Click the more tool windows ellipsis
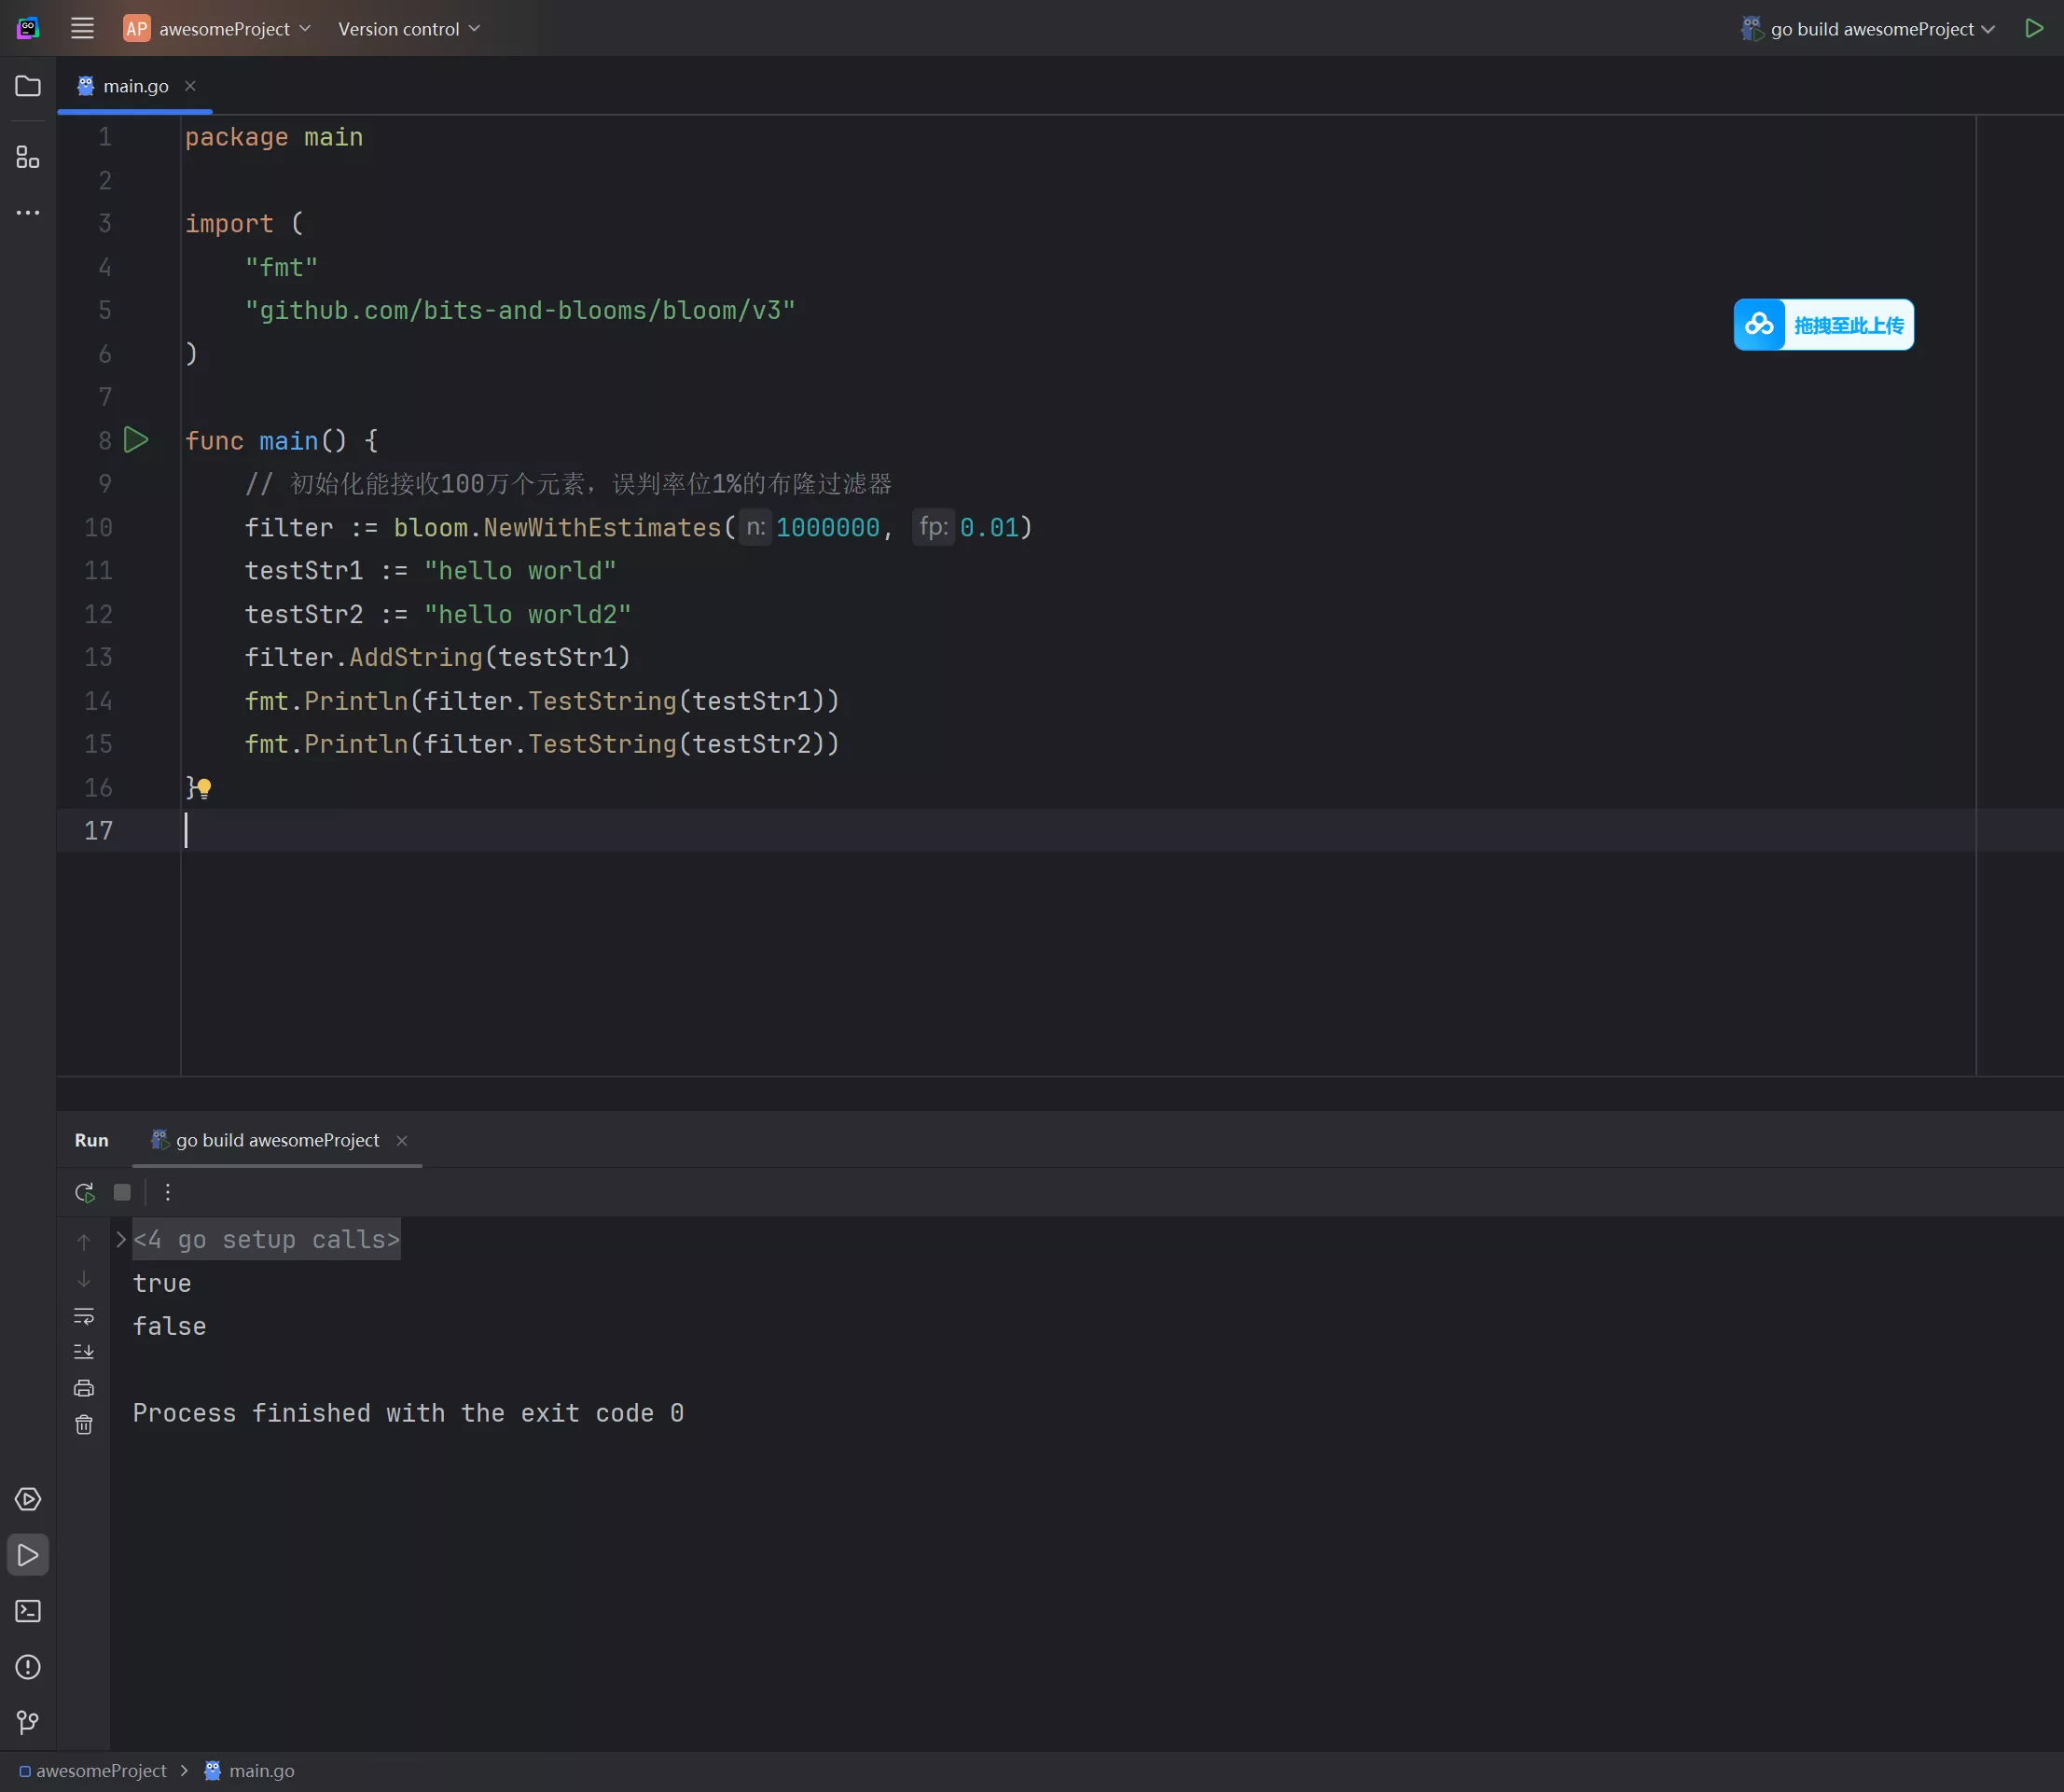The width and height of the screenshot is (2064, 1792). click(x=28, y=213)
